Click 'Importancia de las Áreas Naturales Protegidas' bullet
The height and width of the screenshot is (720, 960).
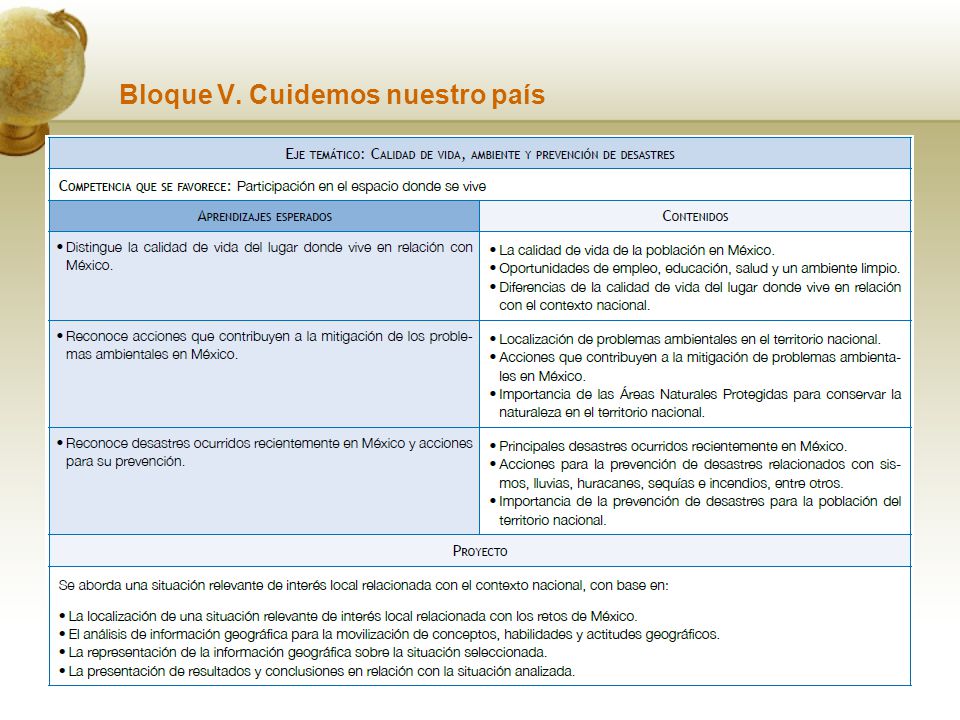tap(696, 403)
